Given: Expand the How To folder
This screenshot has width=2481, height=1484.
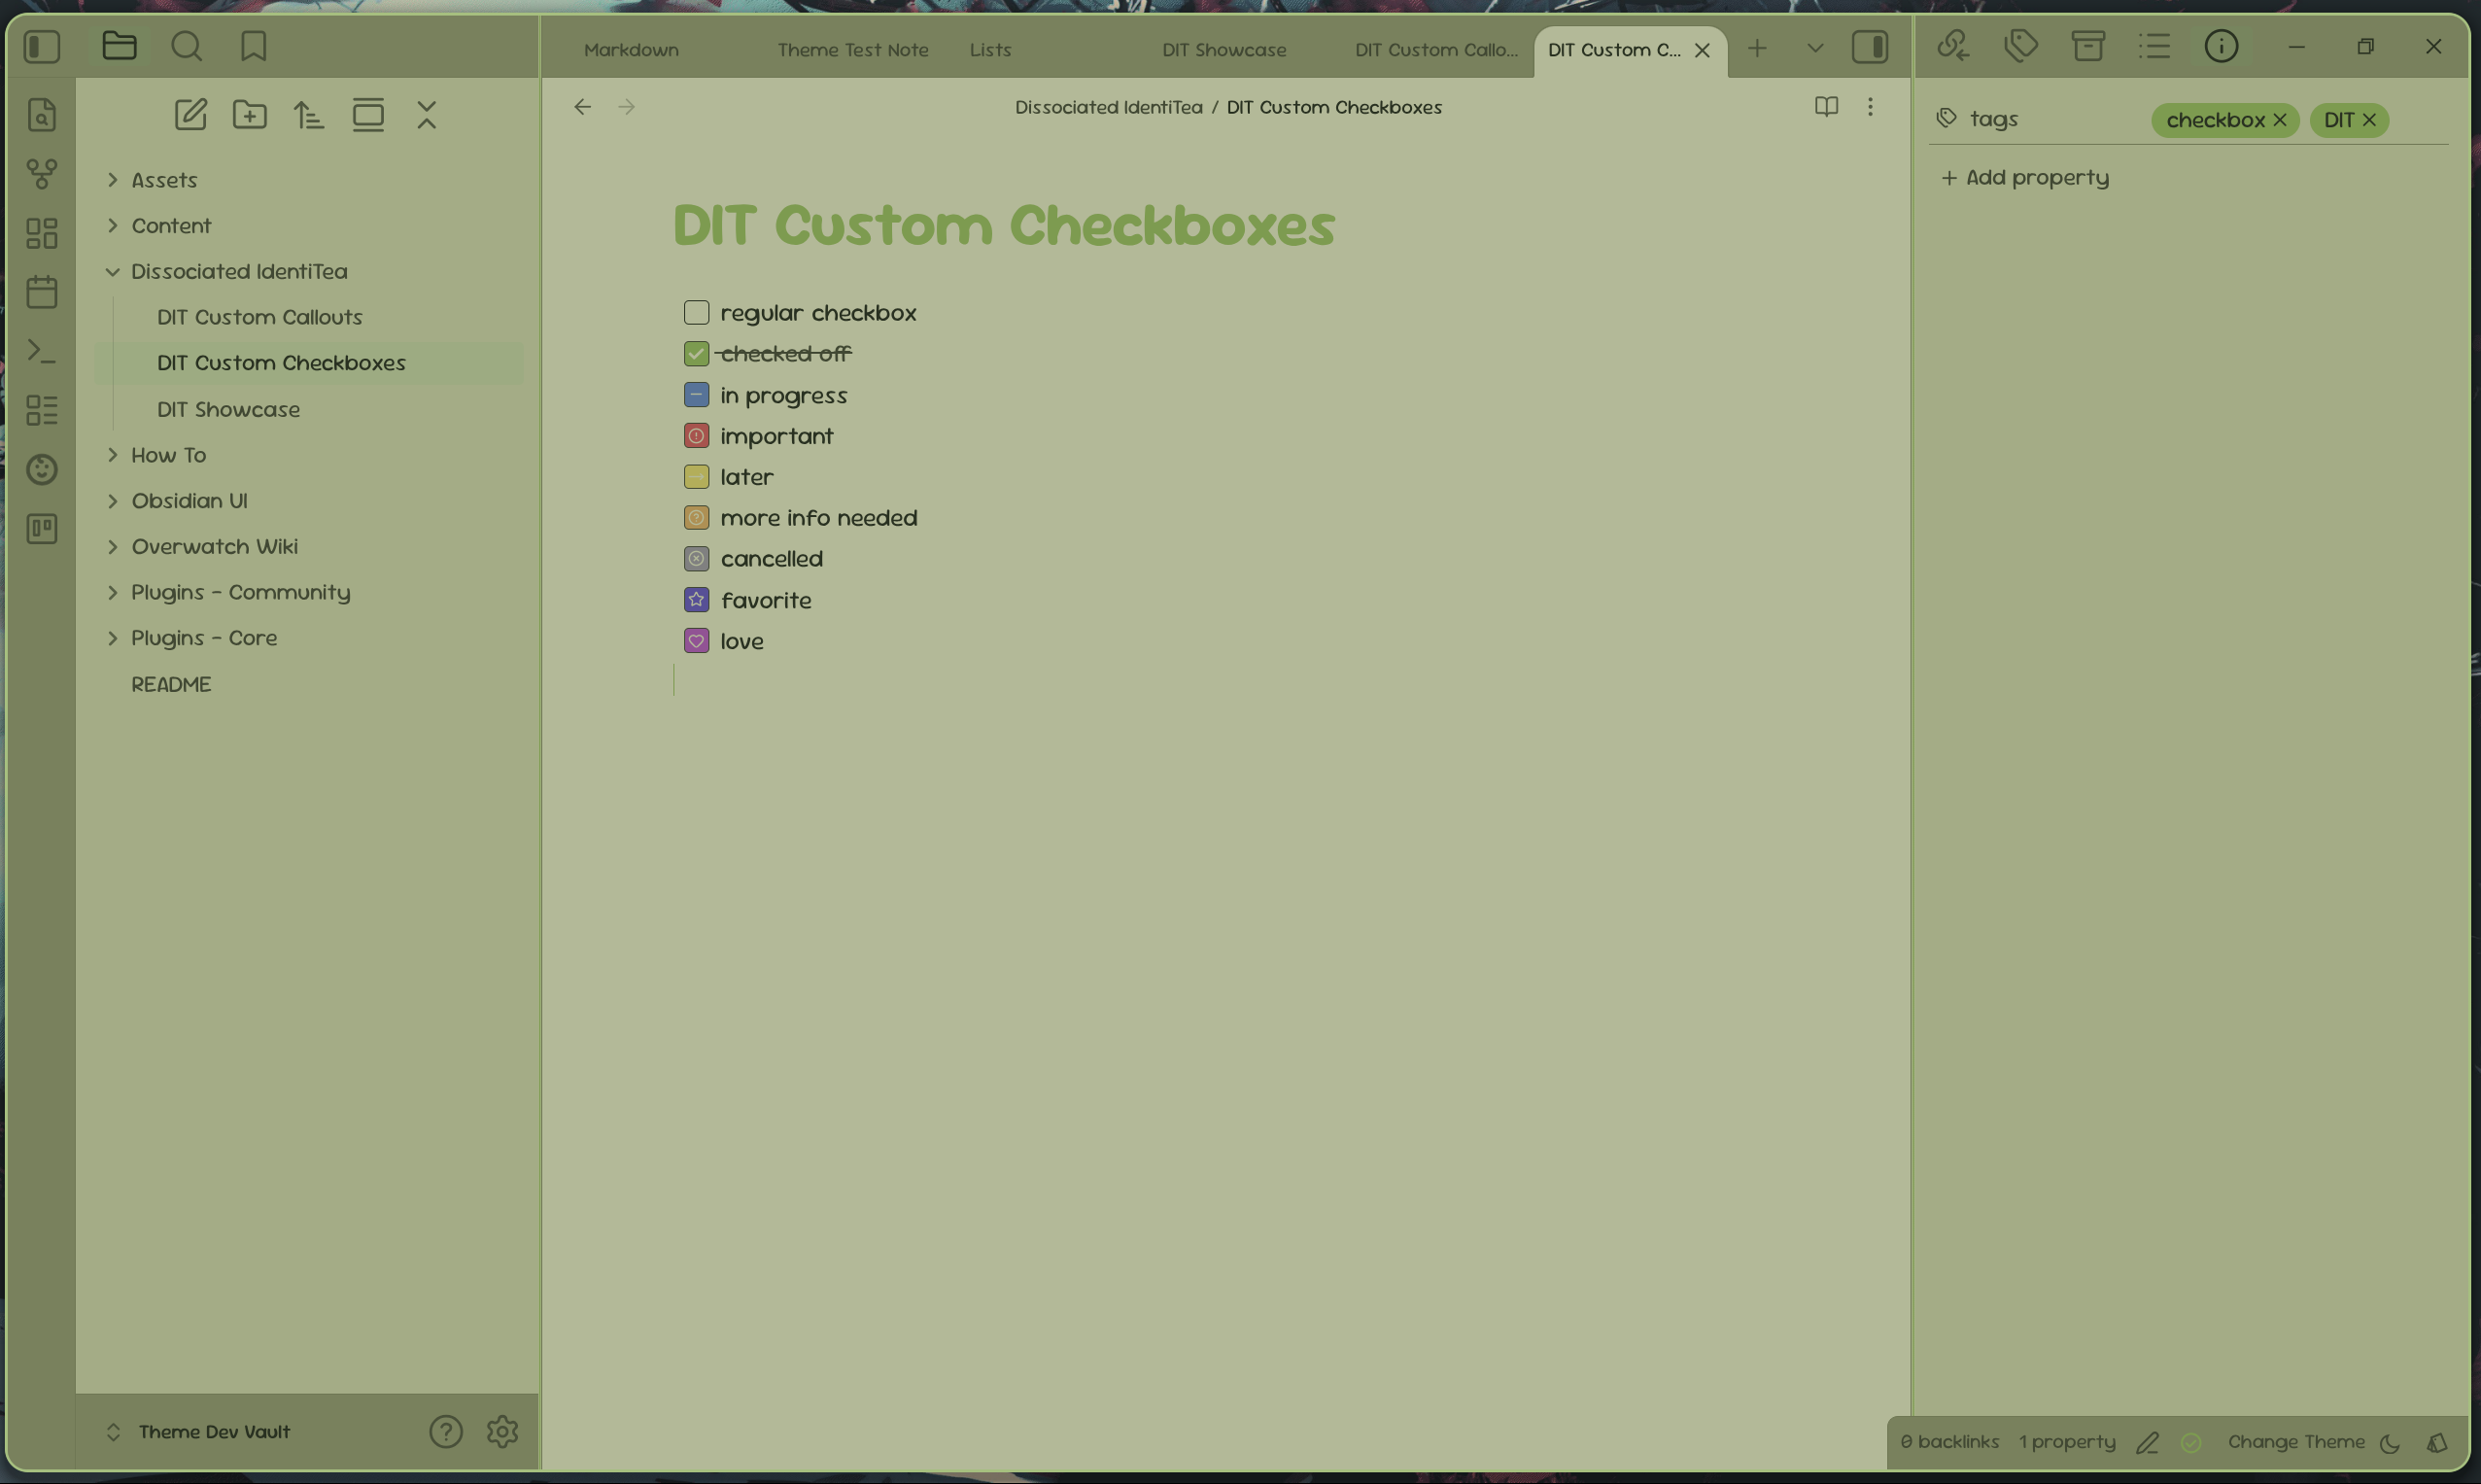Looking at the screenshot, I should 112,455.
